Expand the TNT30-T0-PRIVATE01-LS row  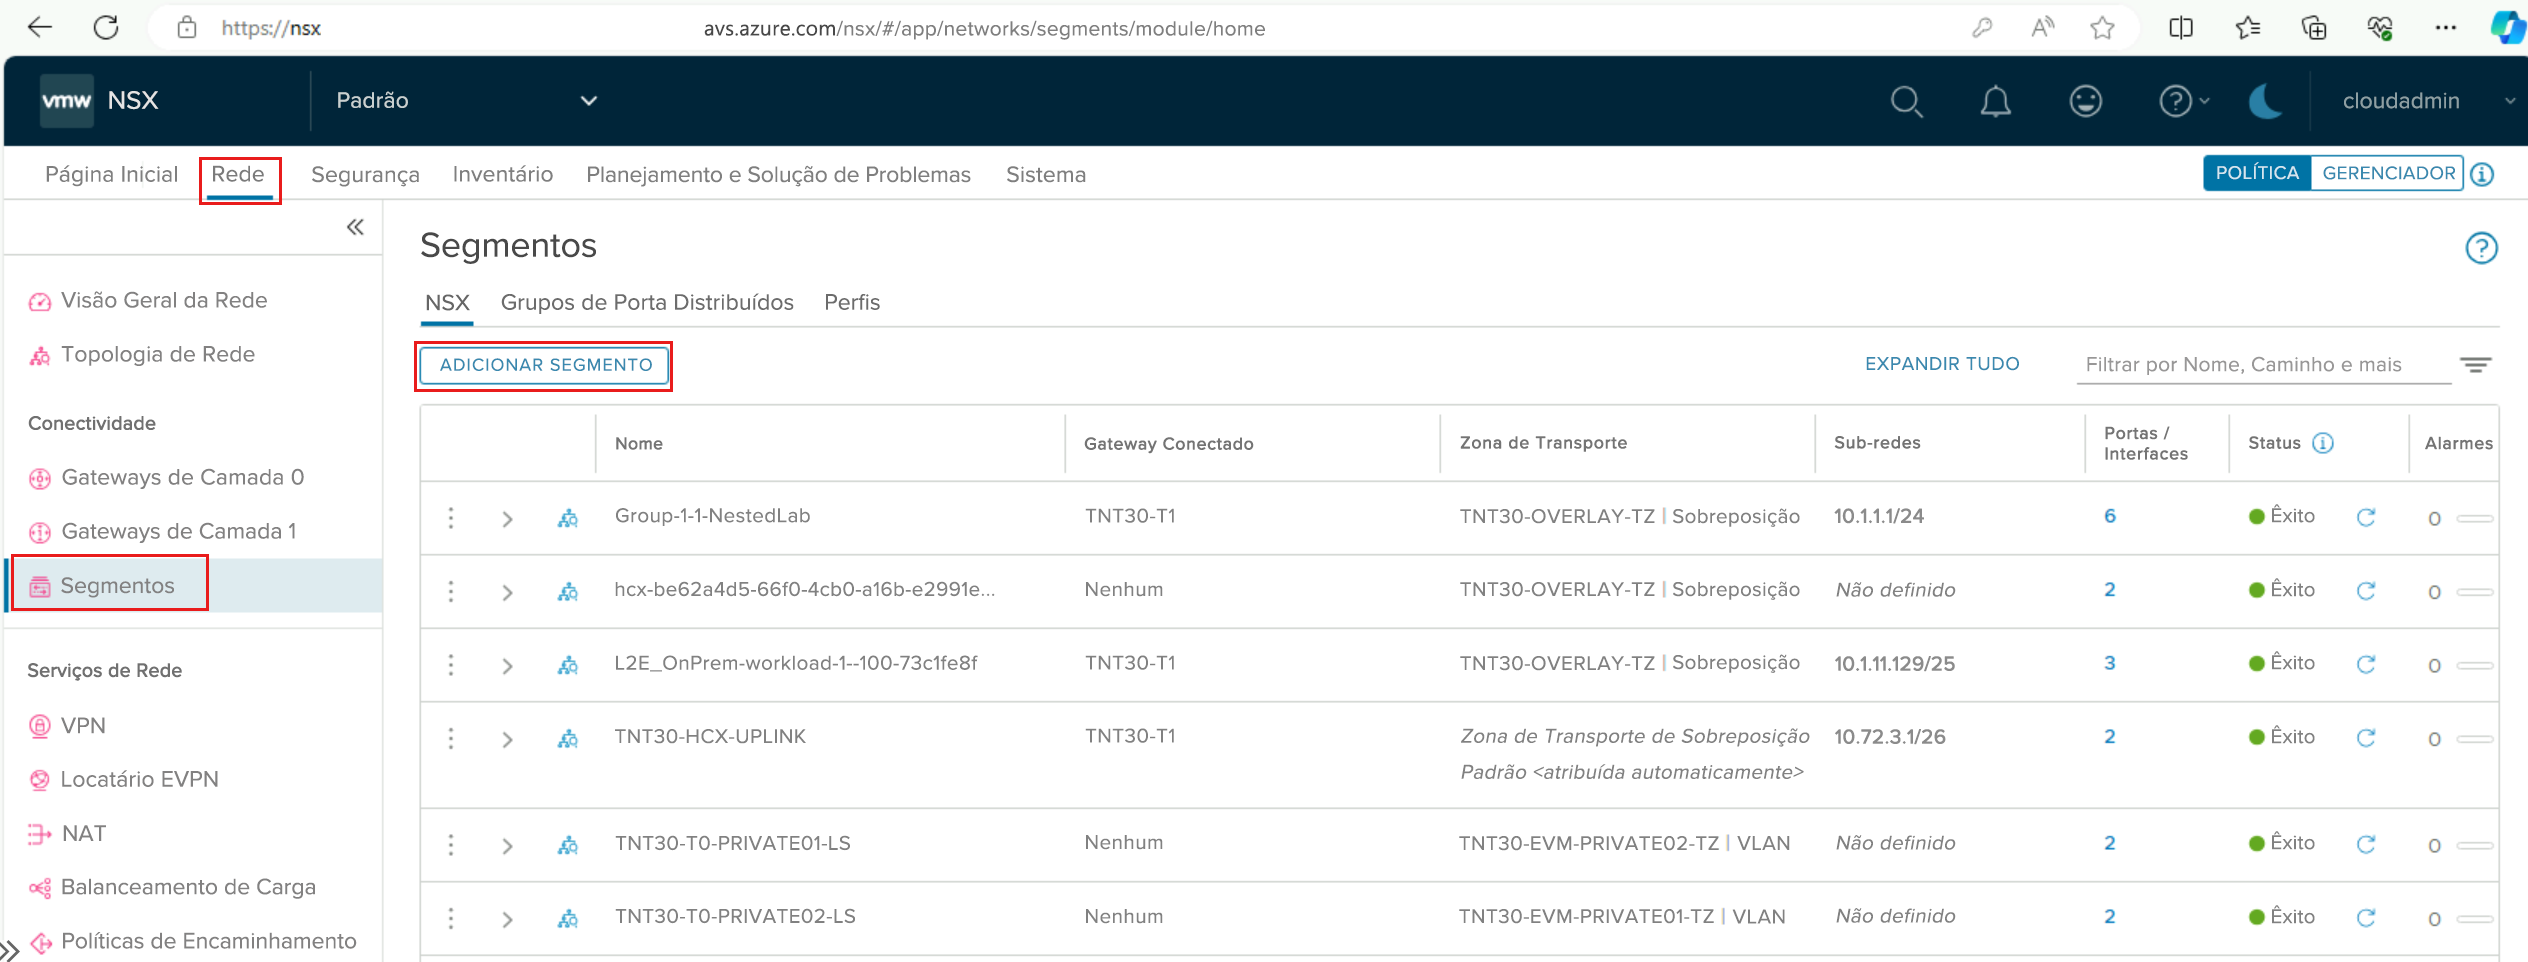[507, 846]
